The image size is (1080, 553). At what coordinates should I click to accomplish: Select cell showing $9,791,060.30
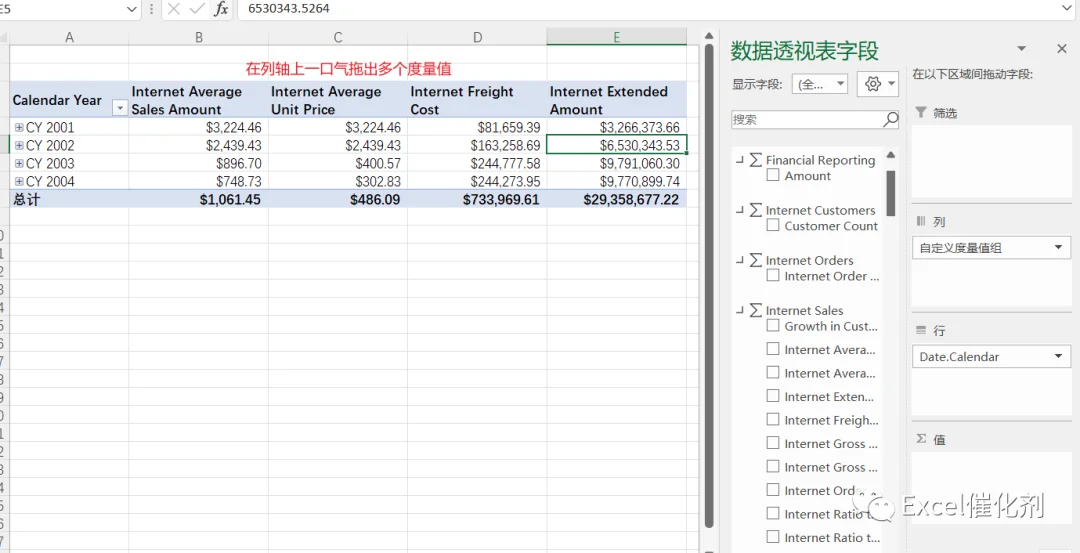616,163
